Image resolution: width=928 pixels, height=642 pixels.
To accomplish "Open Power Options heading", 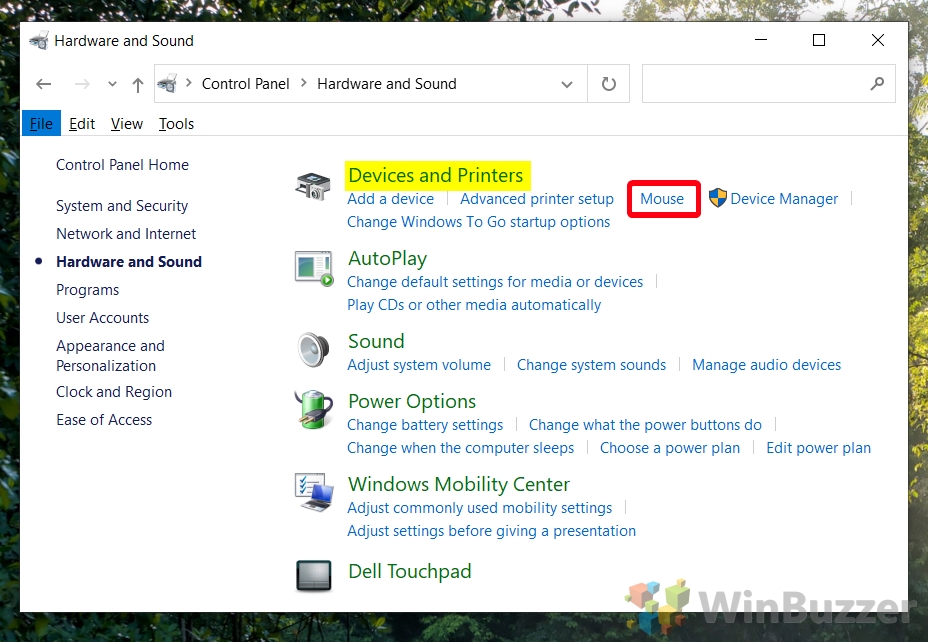I will click(x=412, y=401).
